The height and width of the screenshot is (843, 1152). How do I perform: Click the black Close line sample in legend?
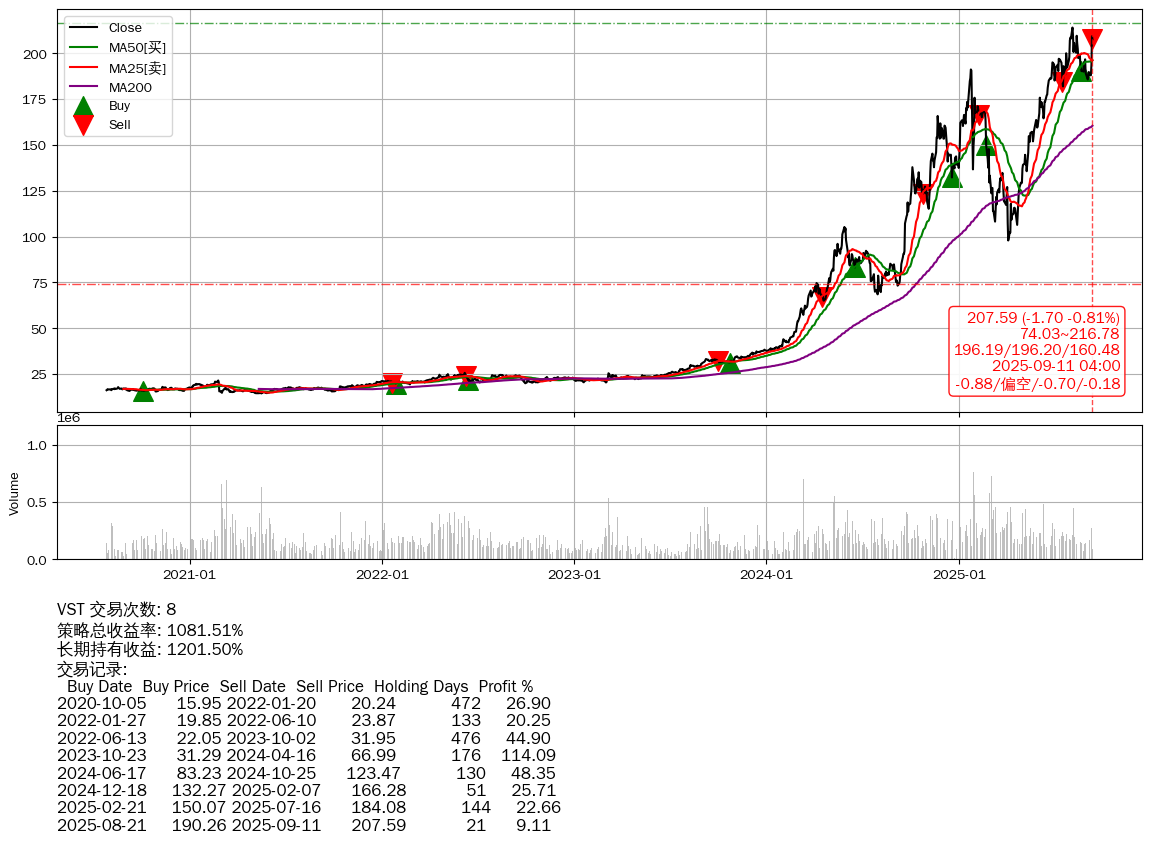(84, 28)
